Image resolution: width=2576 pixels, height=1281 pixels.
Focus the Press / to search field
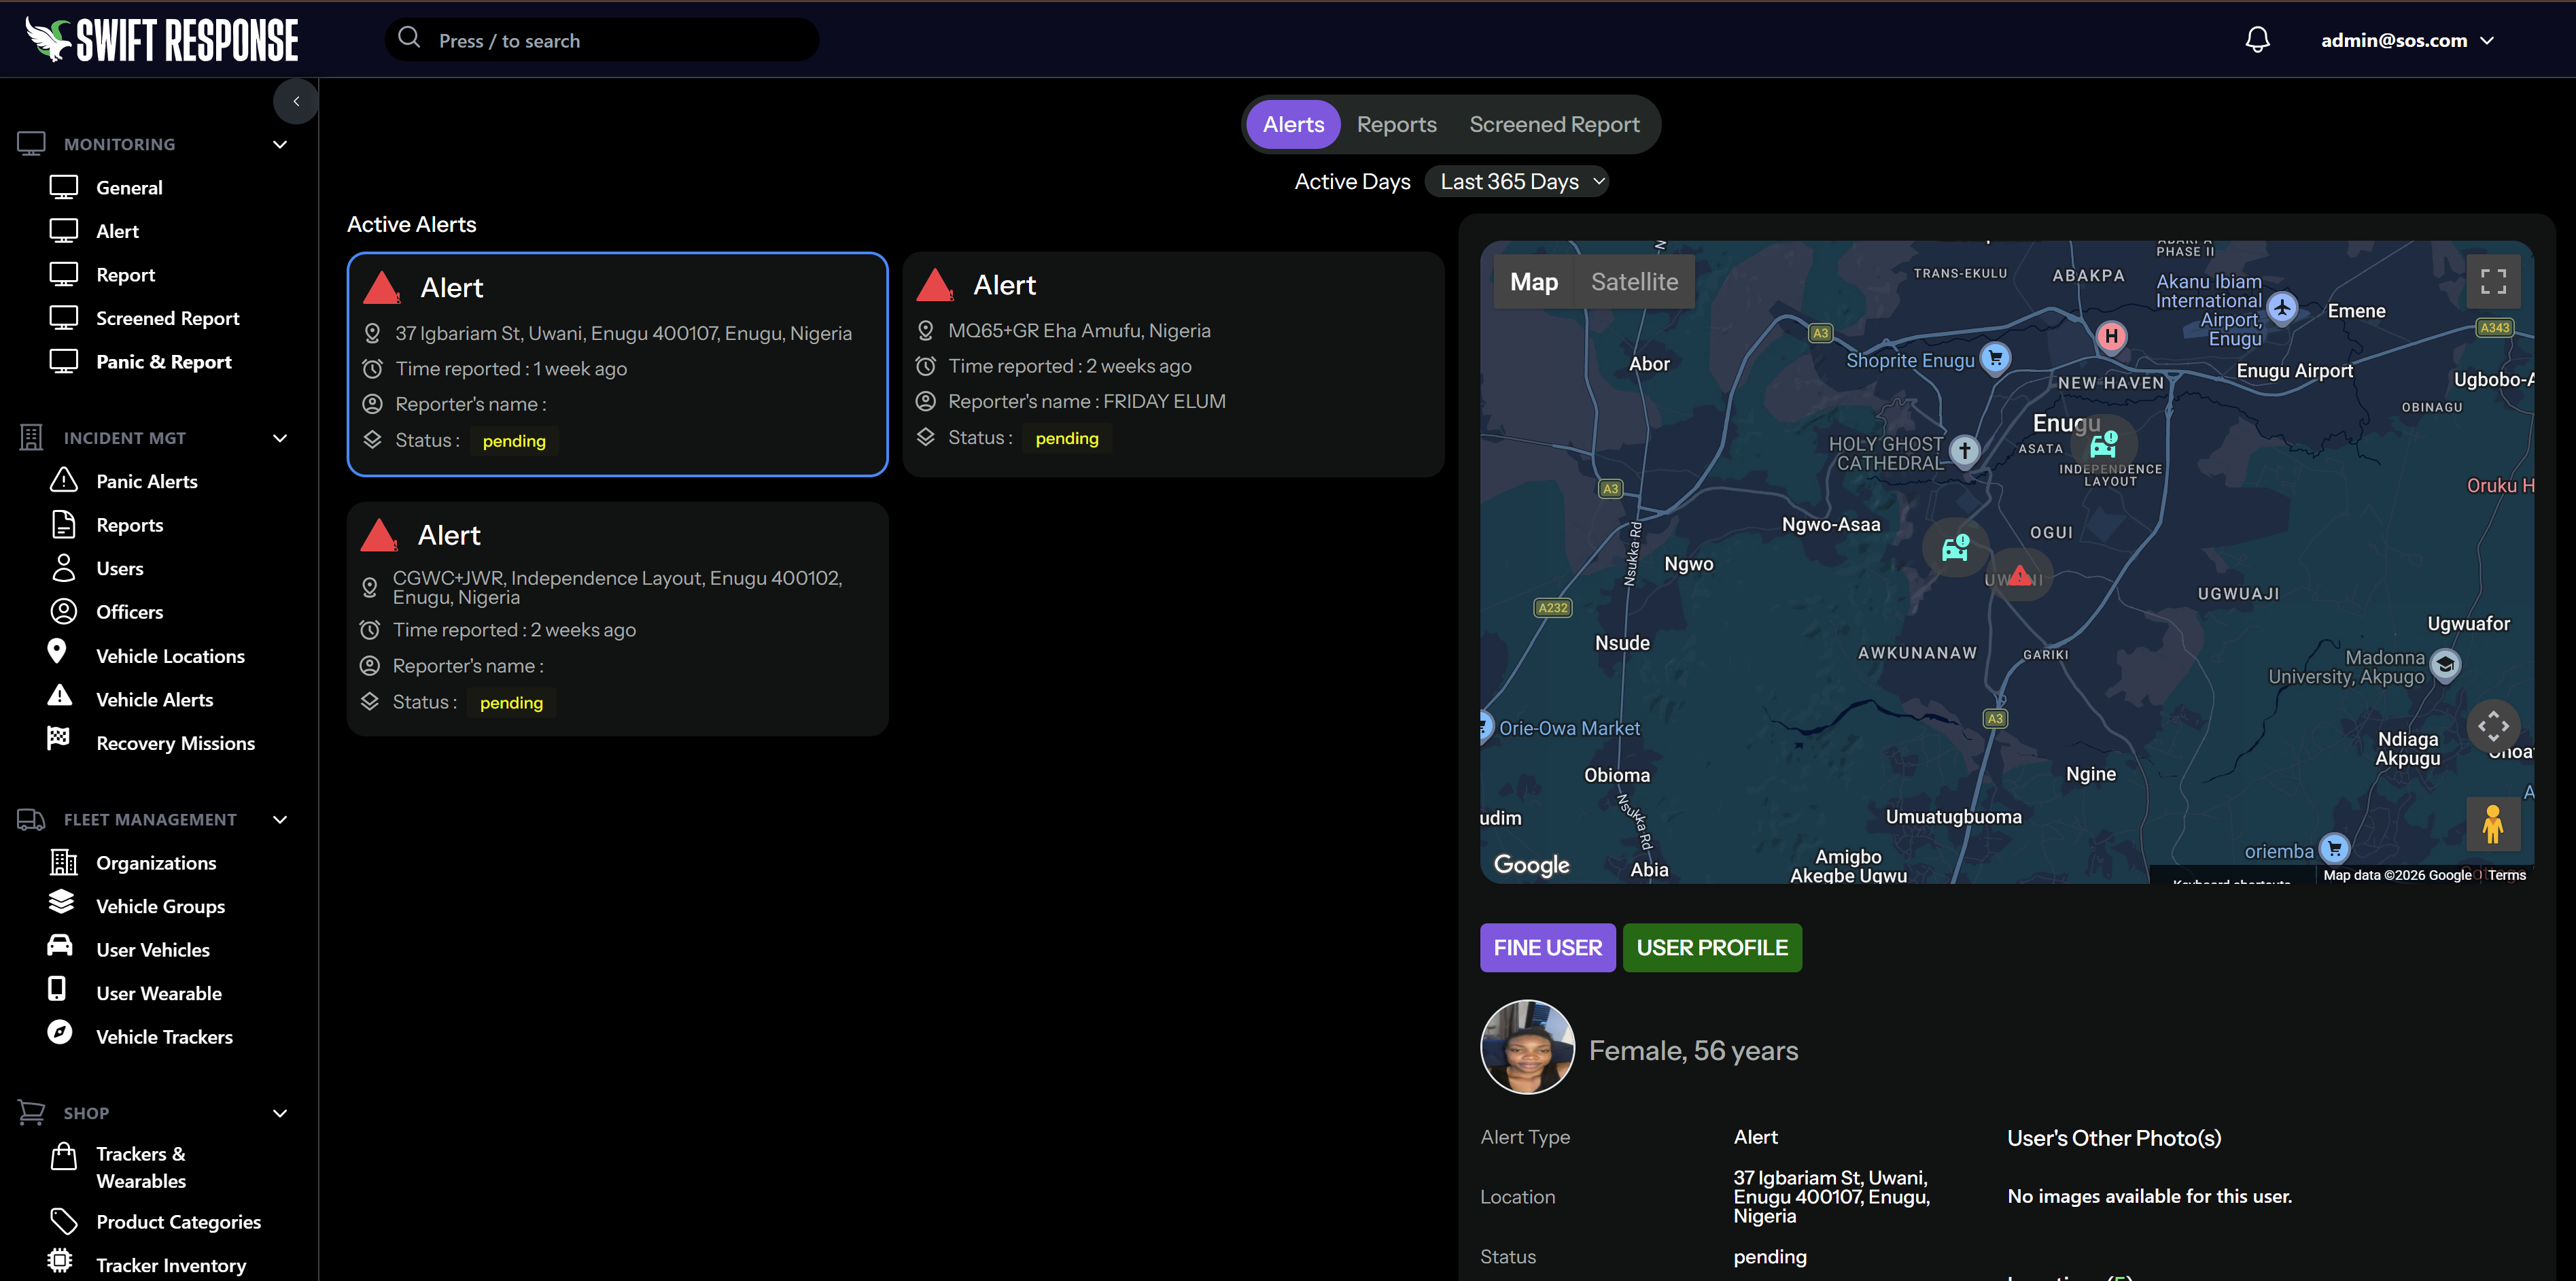coord(601,40)
